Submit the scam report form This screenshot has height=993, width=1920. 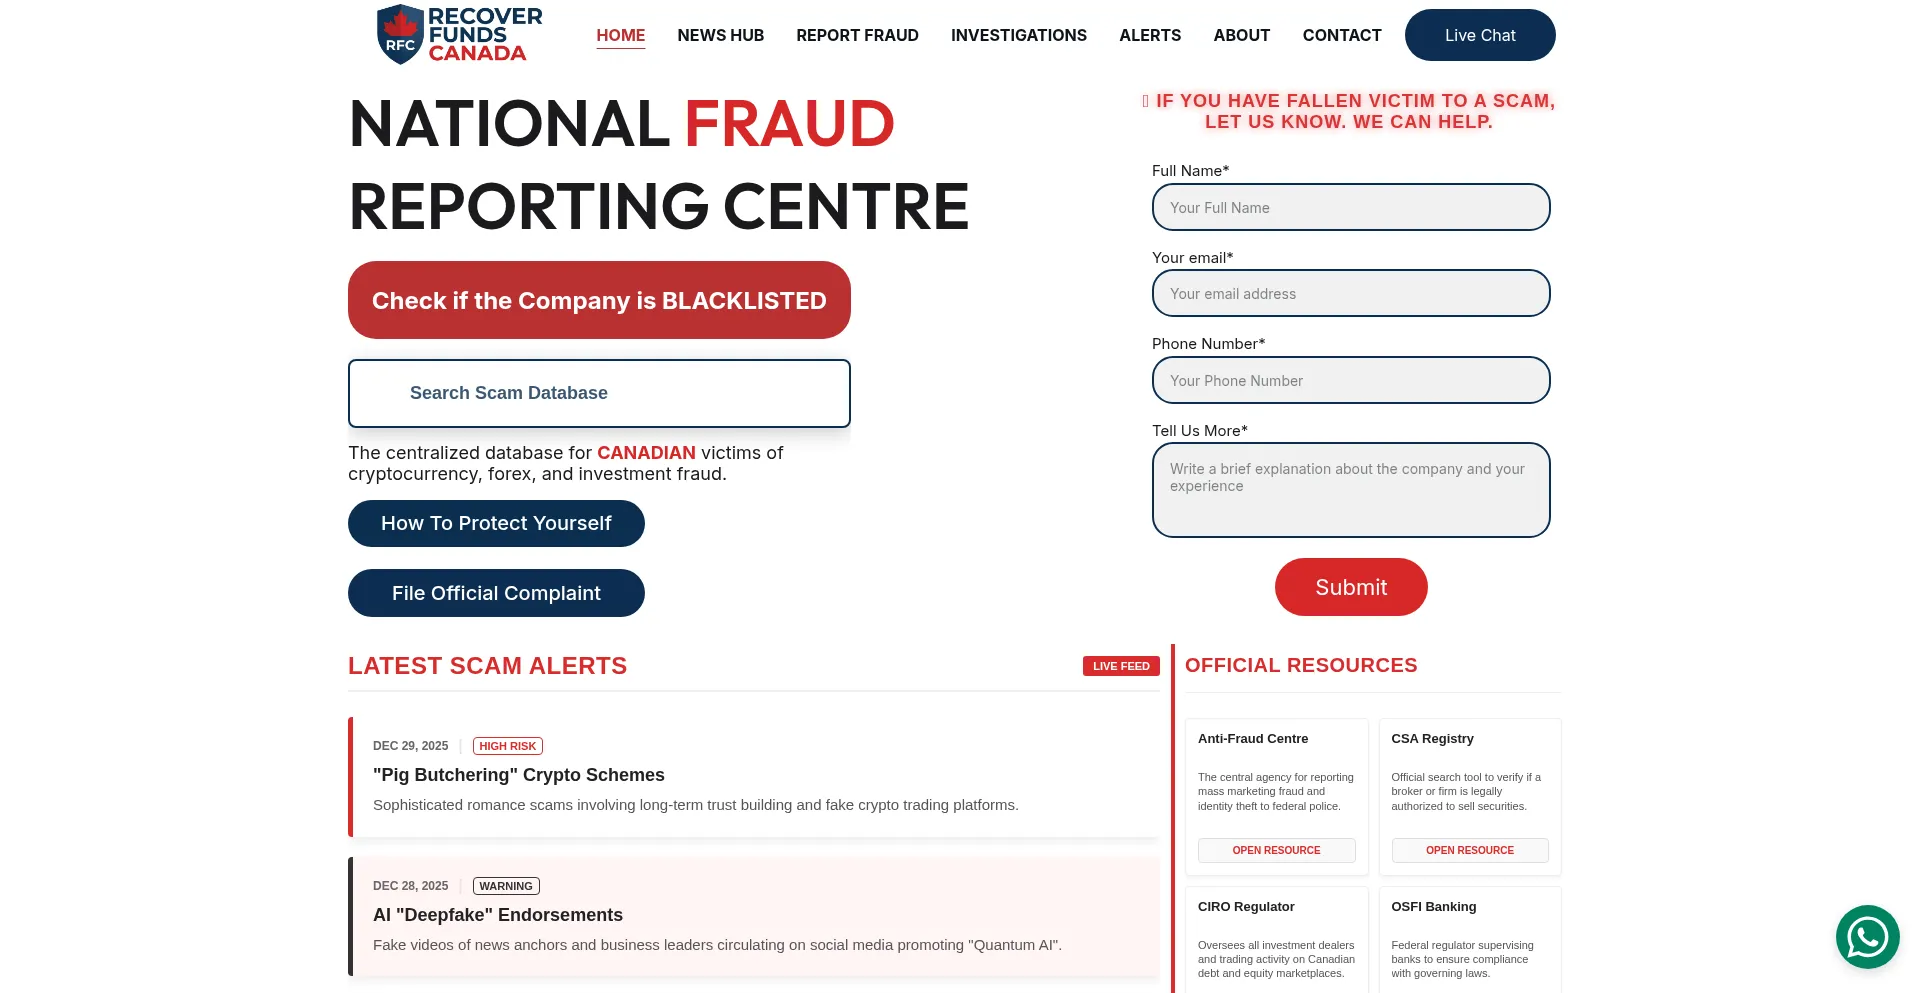click(x=1351, y=587)
